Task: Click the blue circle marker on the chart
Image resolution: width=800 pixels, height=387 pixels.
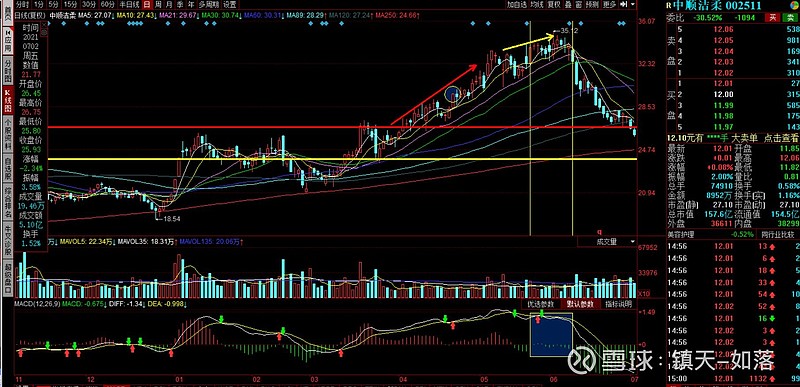Action: [453, 94]
